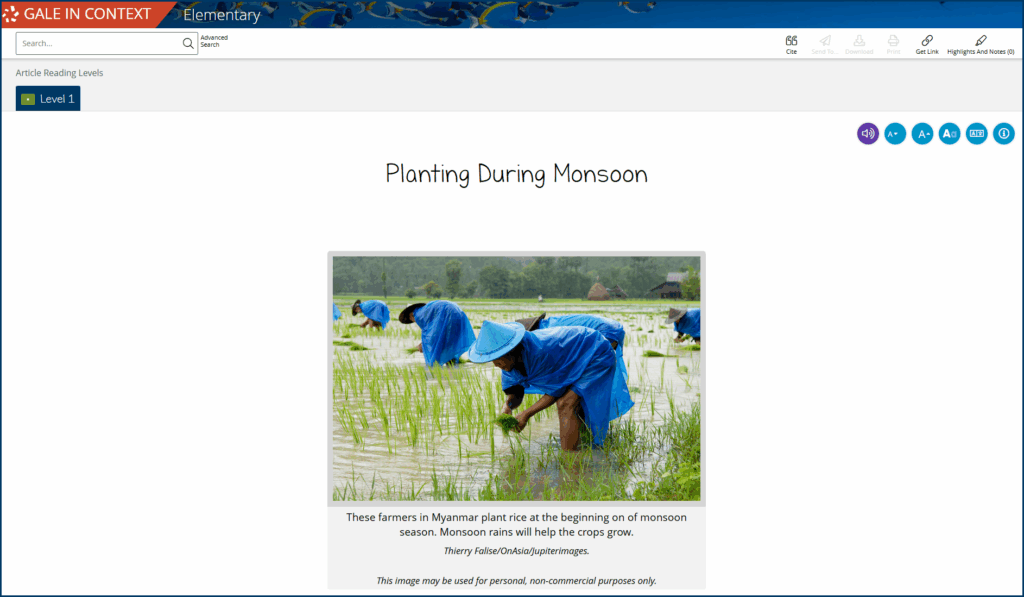Increase the article font size
This screenshot has width=1024, height=597.
click(x=922, y=133)
